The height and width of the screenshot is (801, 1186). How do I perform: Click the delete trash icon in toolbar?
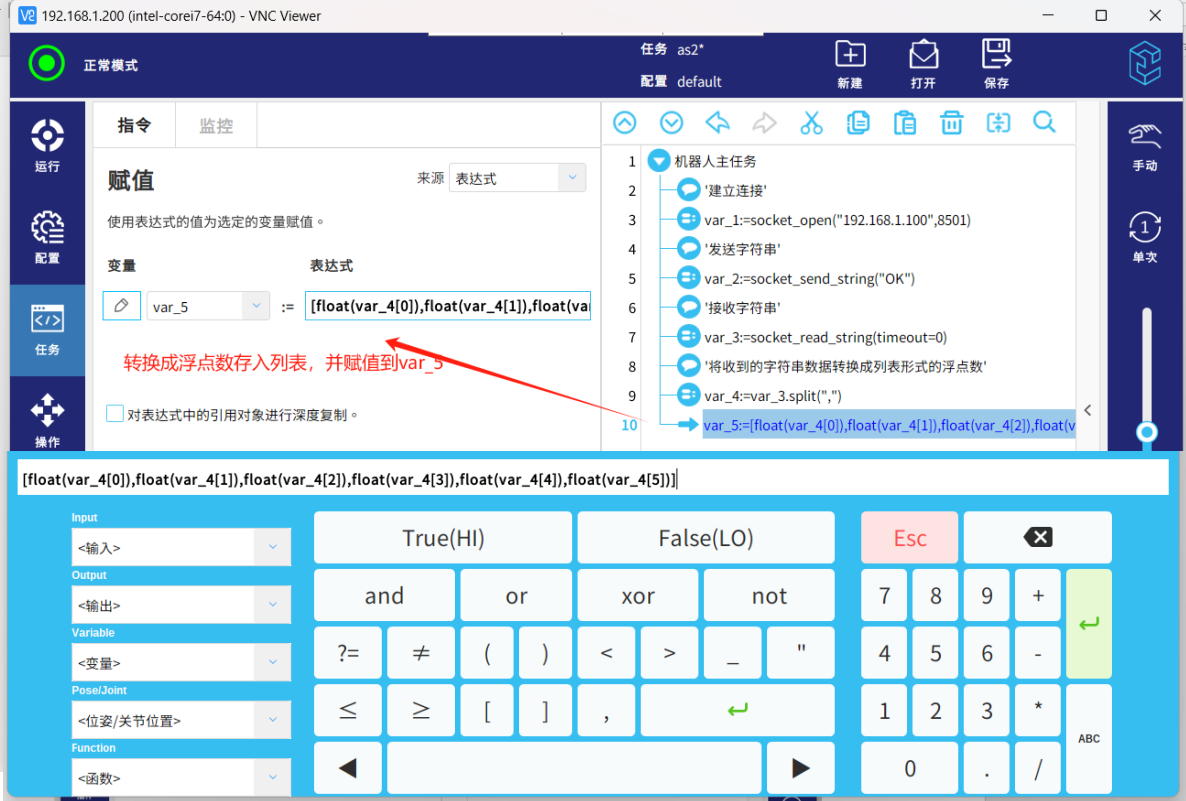(x=951, y=123)
